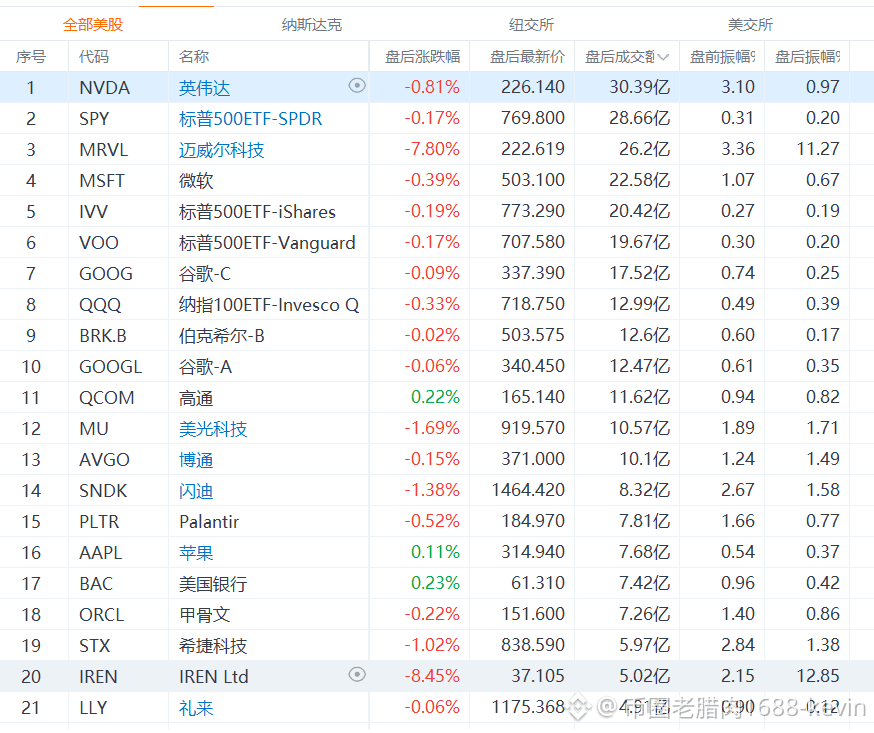Select the 谷歌-A name cell
This screenshot has width=874, height=733.
[205, 367]
